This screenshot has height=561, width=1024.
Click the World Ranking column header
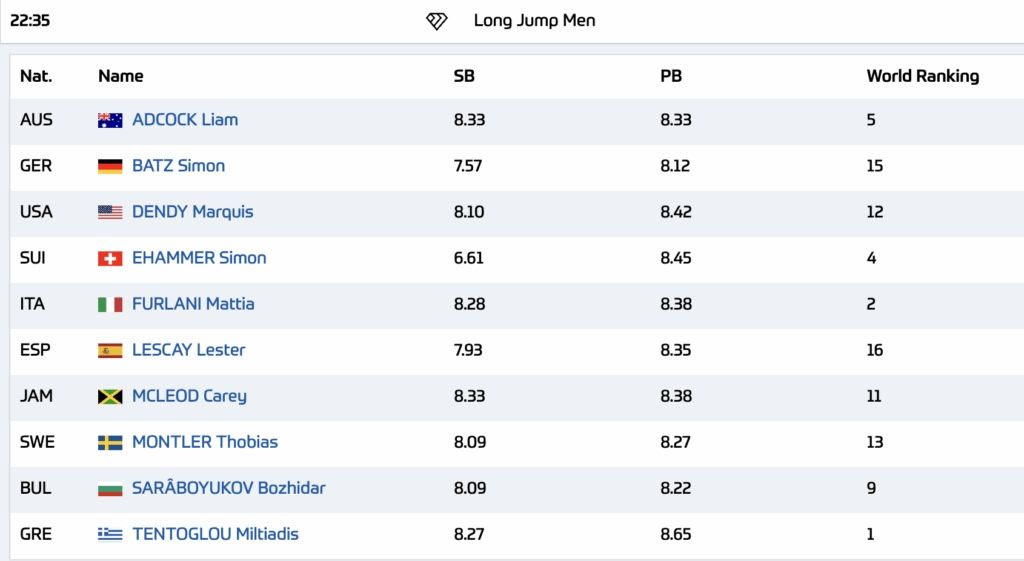pyautogui.click(x=922, y=76)
